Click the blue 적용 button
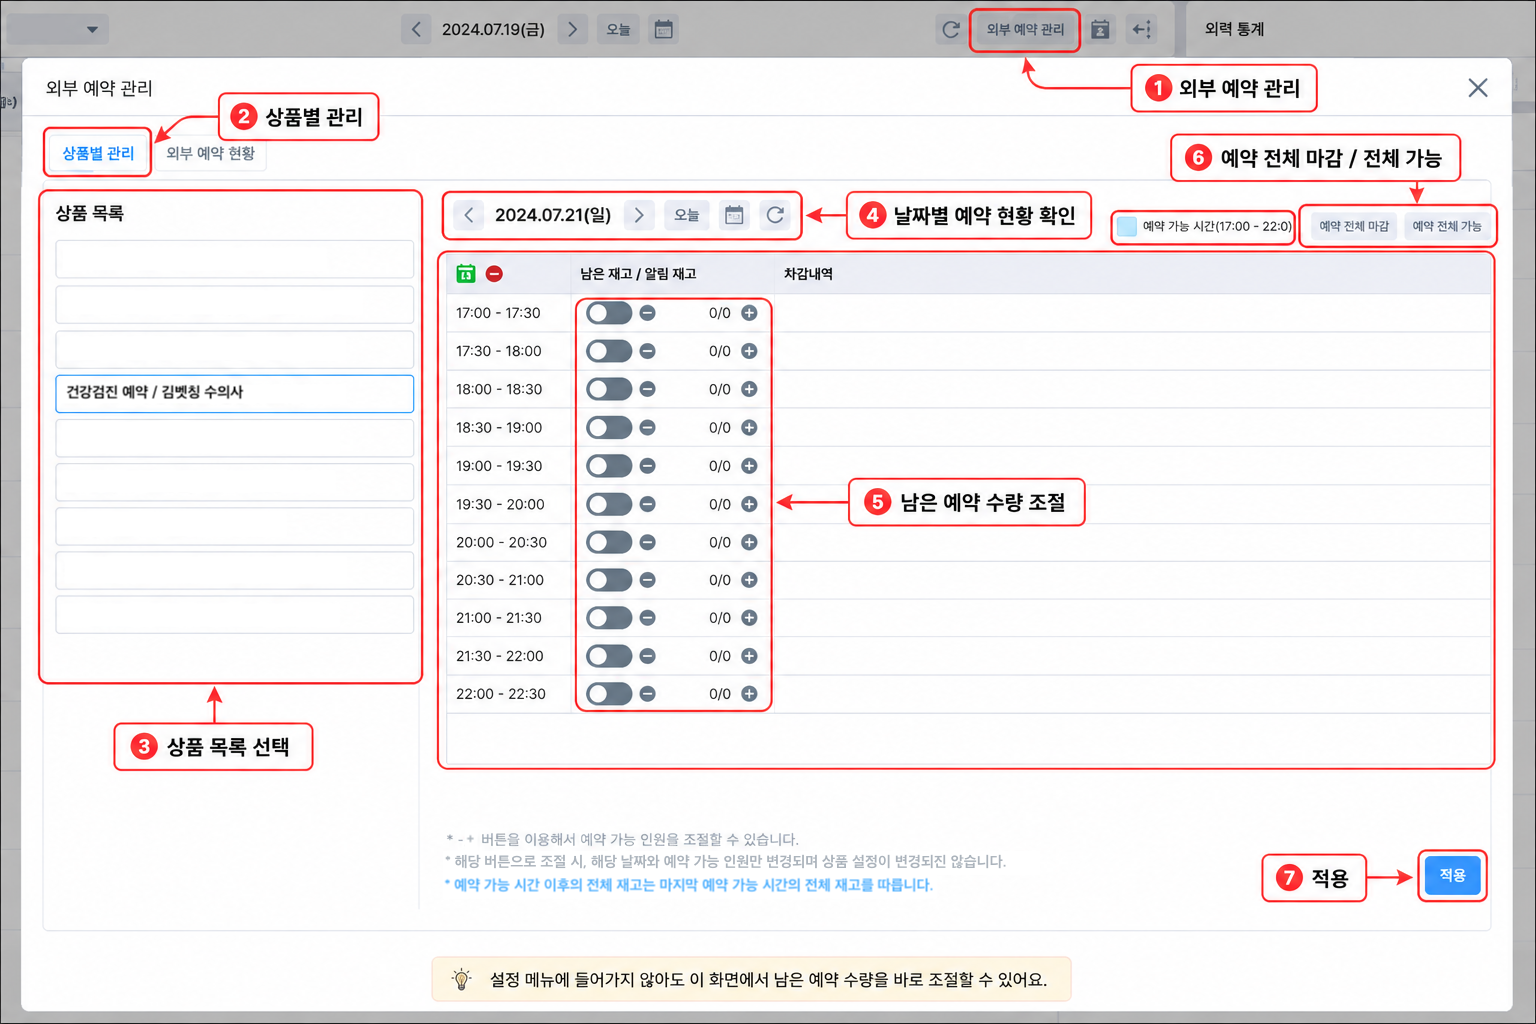1536x1024 pixels. (x=1452, y=875)
